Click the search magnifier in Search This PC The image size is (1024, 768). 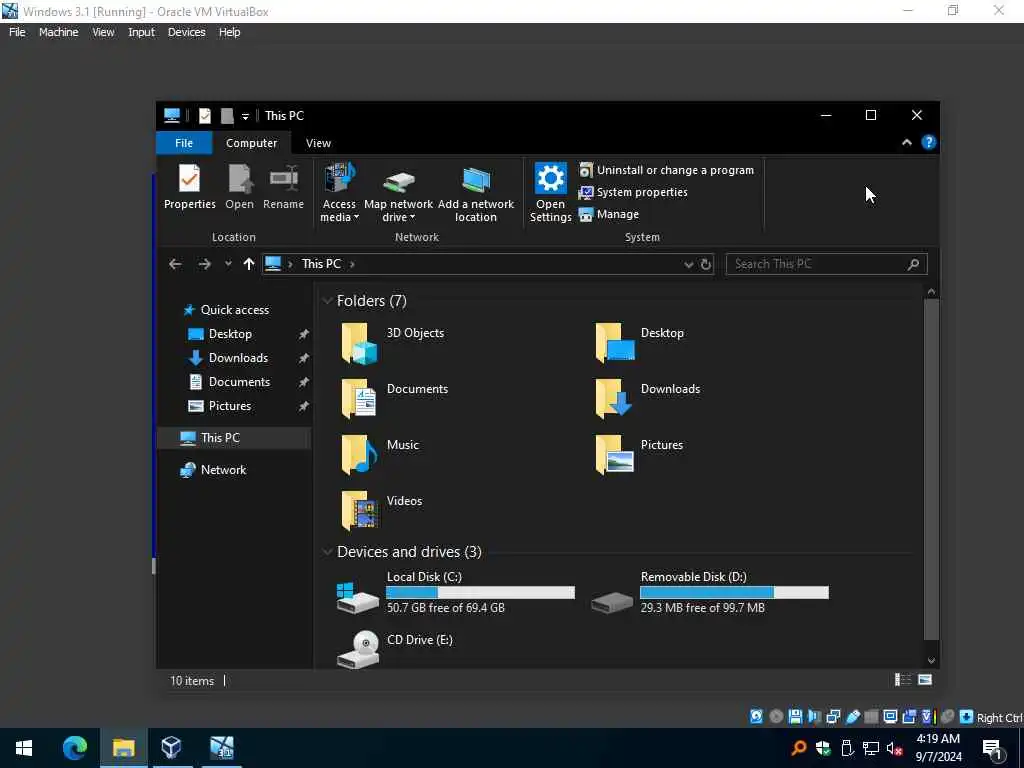[913, 264]
